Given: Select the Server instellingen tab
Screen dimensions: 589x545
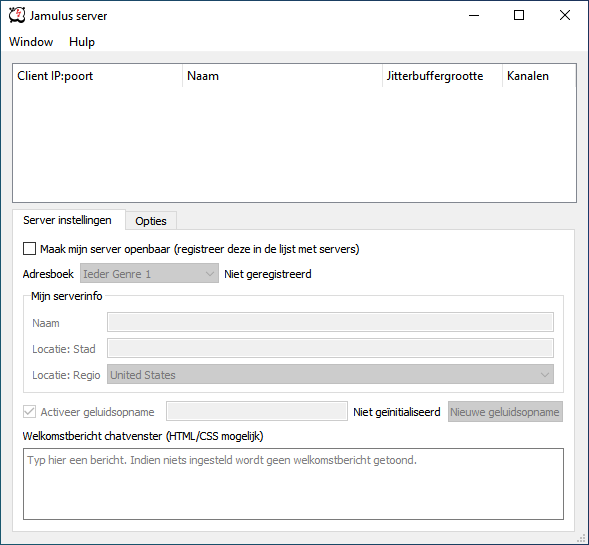Looking at the screenshot, I should 69,220.
